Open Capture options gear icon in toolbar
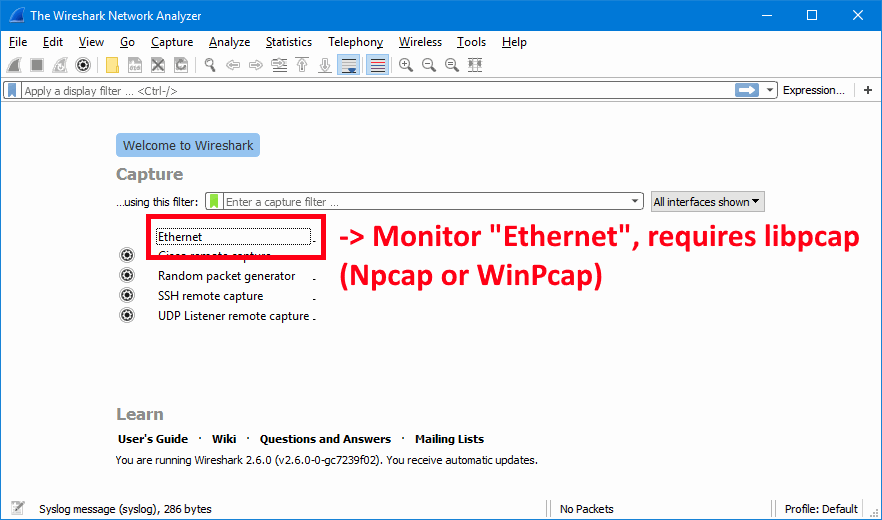 83,65
